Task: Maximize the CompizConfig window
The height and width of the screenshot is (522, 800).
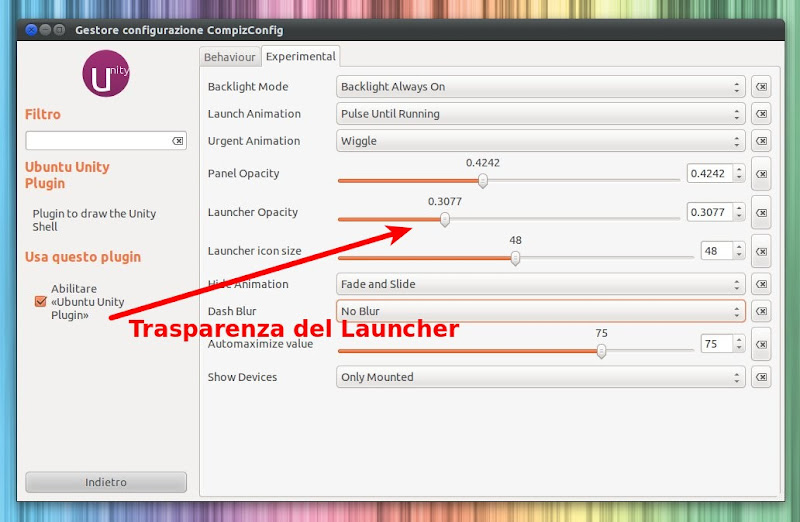Action: (x=59, y=30)
